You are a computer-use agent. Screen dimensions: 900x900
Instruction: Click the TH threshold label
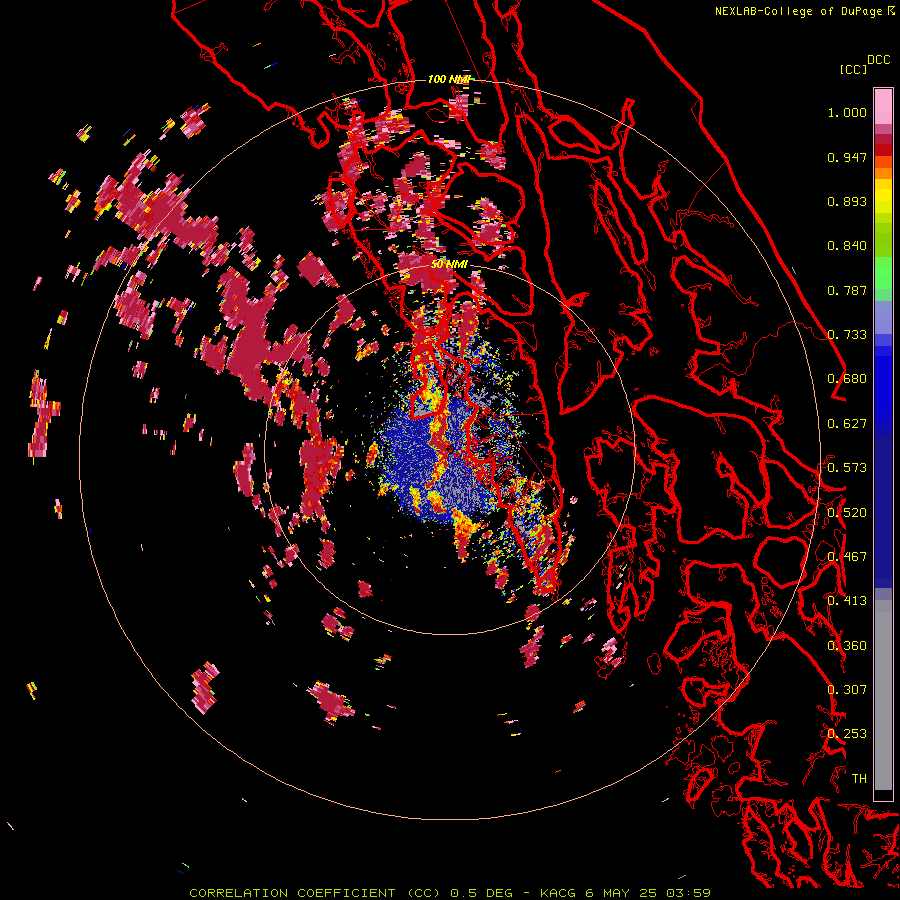coord(859,779)
